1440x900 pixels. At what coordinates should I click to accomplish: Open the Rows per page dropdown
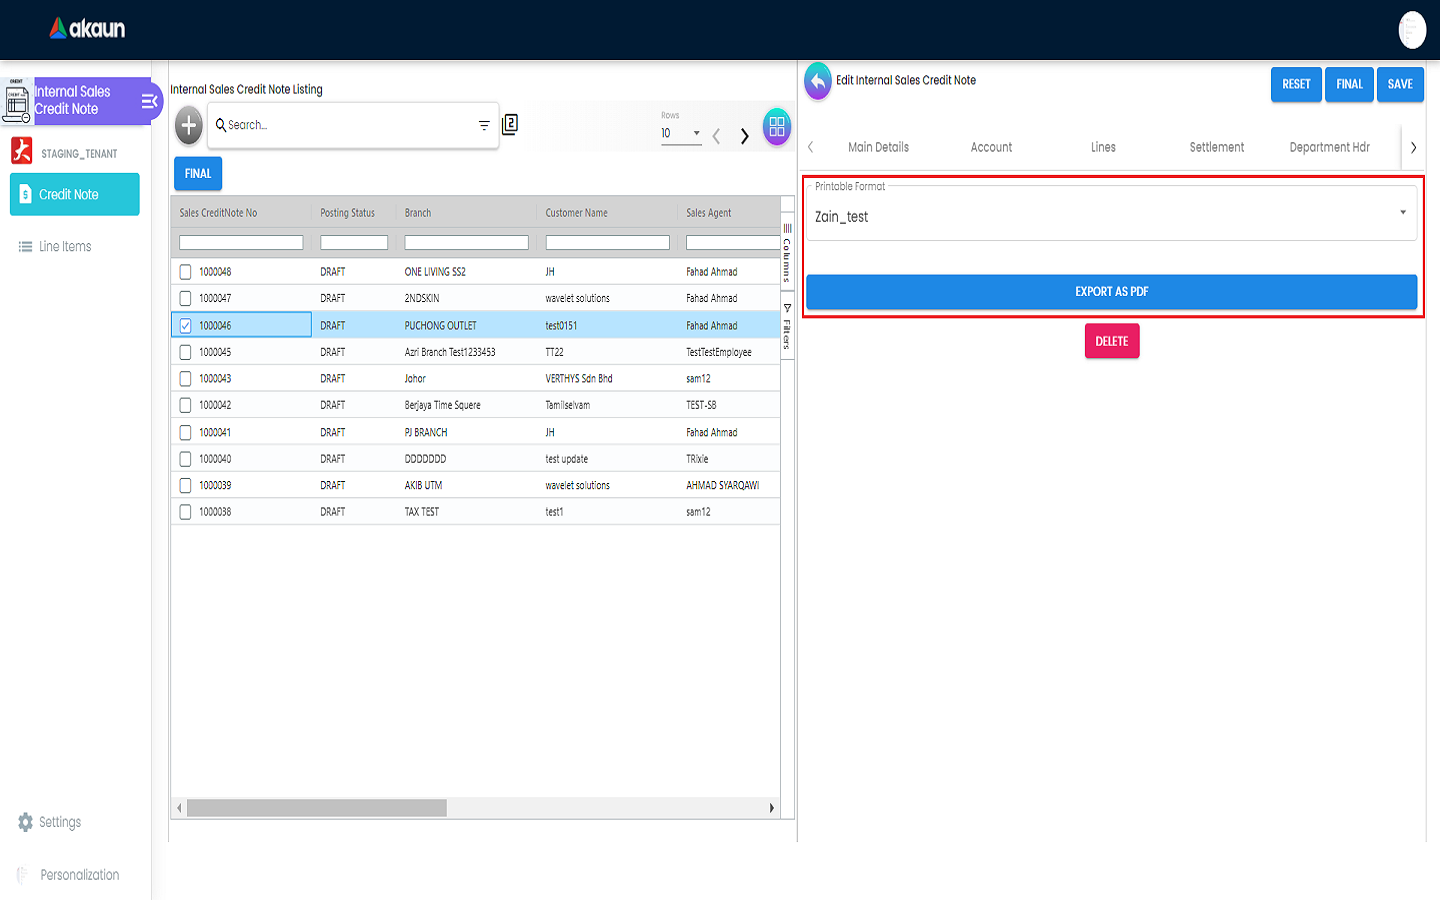[x=681, y=134]
